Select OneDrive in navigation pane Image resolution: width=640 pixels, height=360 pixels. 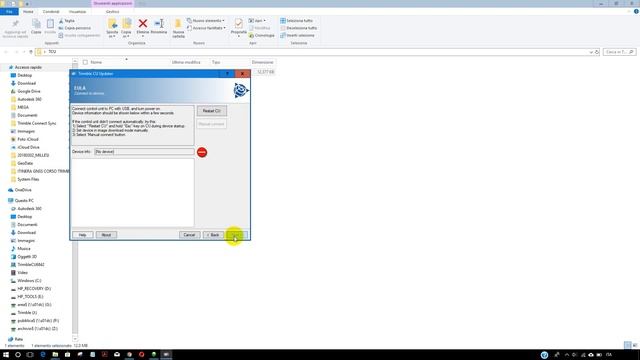point(23,190)
